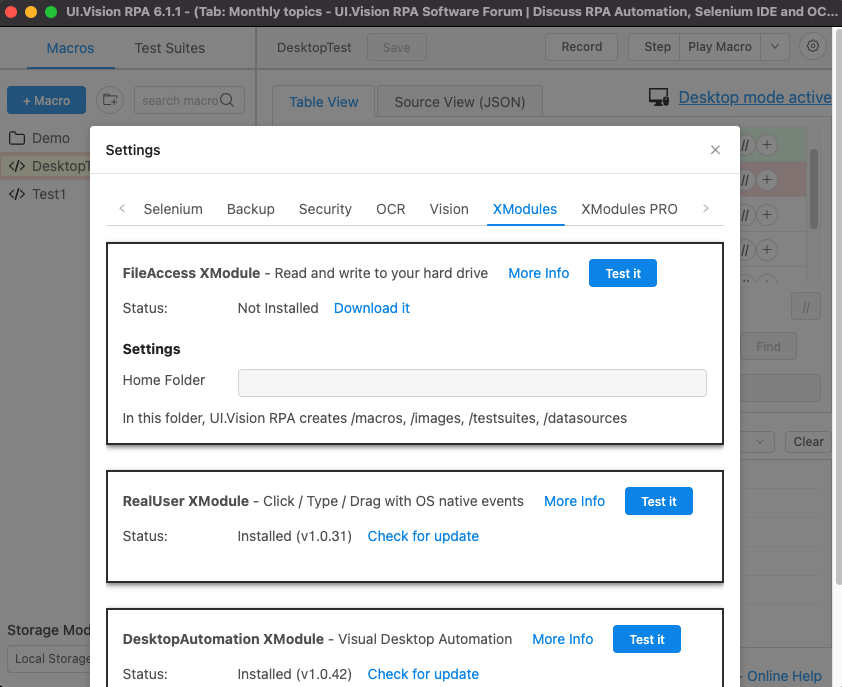
Task: Open More Info for RealUser XModule
Action: [574, 501]
